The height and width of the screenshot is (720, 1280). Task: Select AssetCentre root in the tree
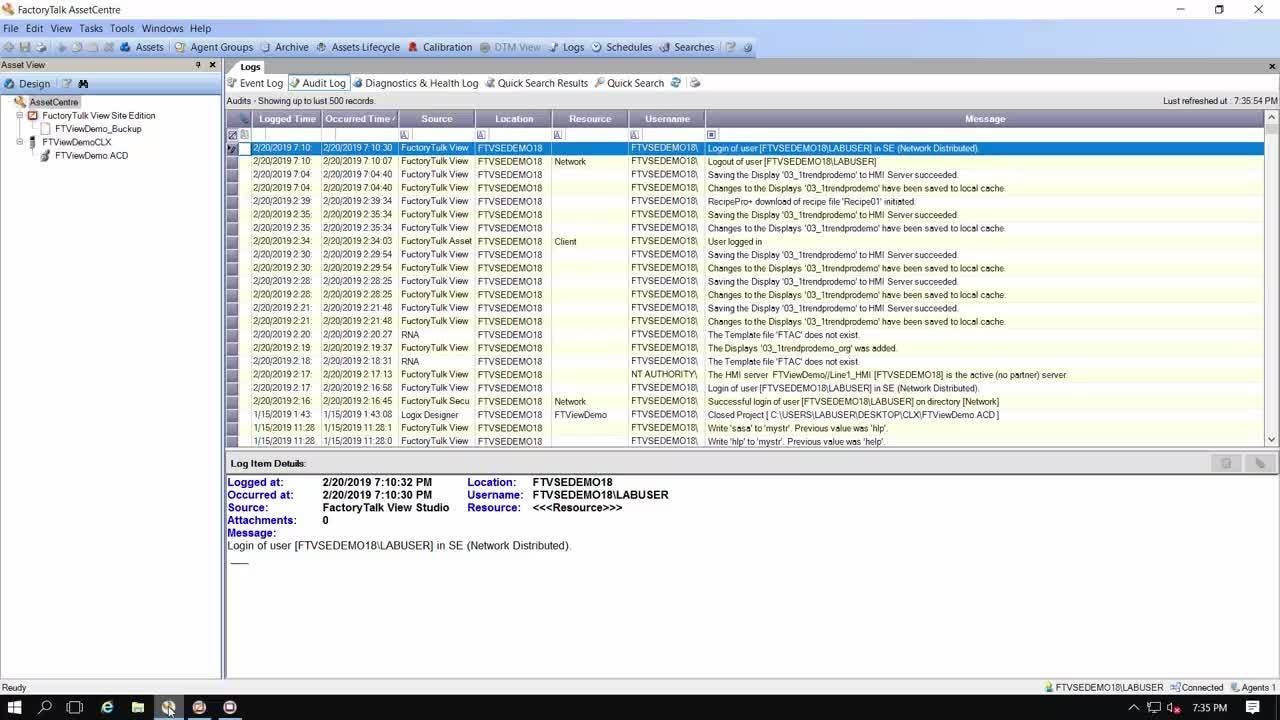coord(53,102)
